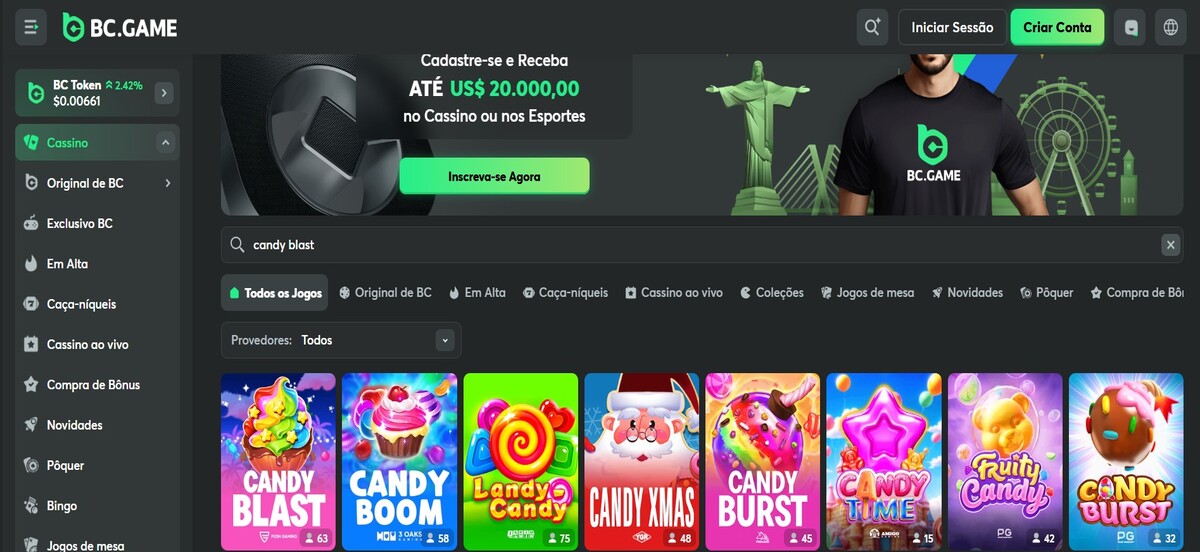1200x552 pixels.
Task: Open the search icon in top bar
Action: coord(873,27)
